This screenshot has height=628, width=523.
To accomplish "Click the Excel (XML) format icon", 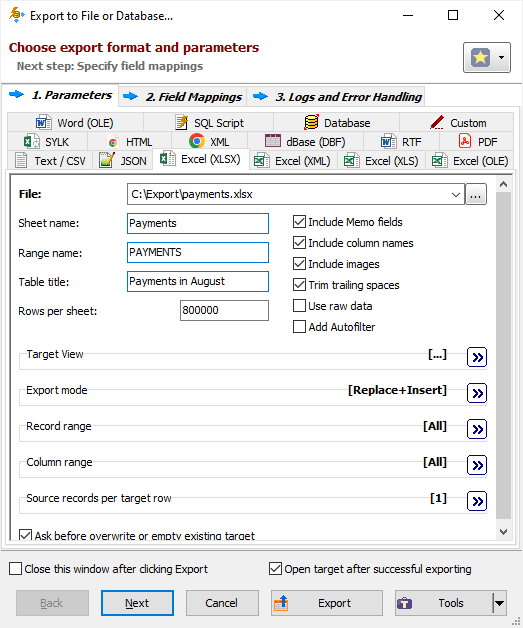I will click(x=262, y=160).
